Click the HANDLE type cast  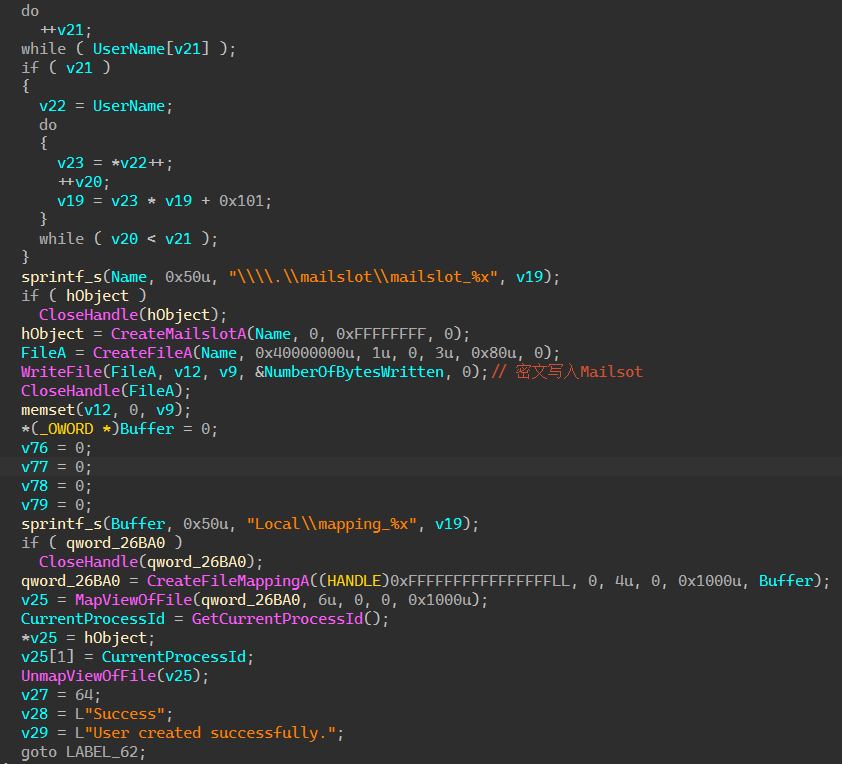point(355,581)
